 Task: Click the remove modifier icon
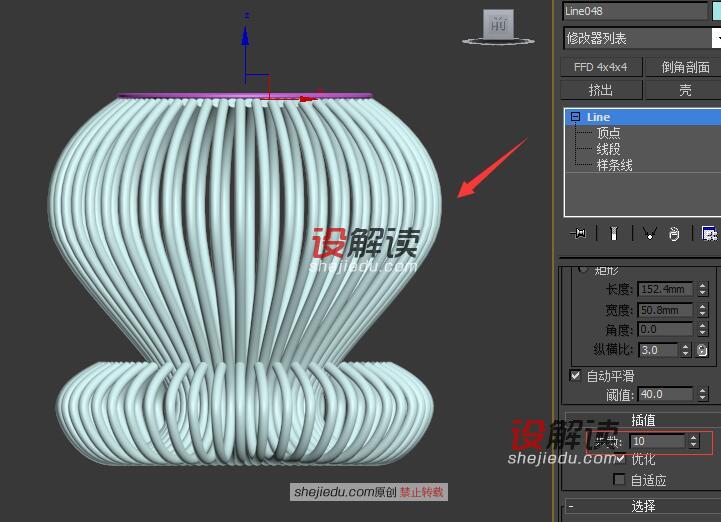click(675, 233)
